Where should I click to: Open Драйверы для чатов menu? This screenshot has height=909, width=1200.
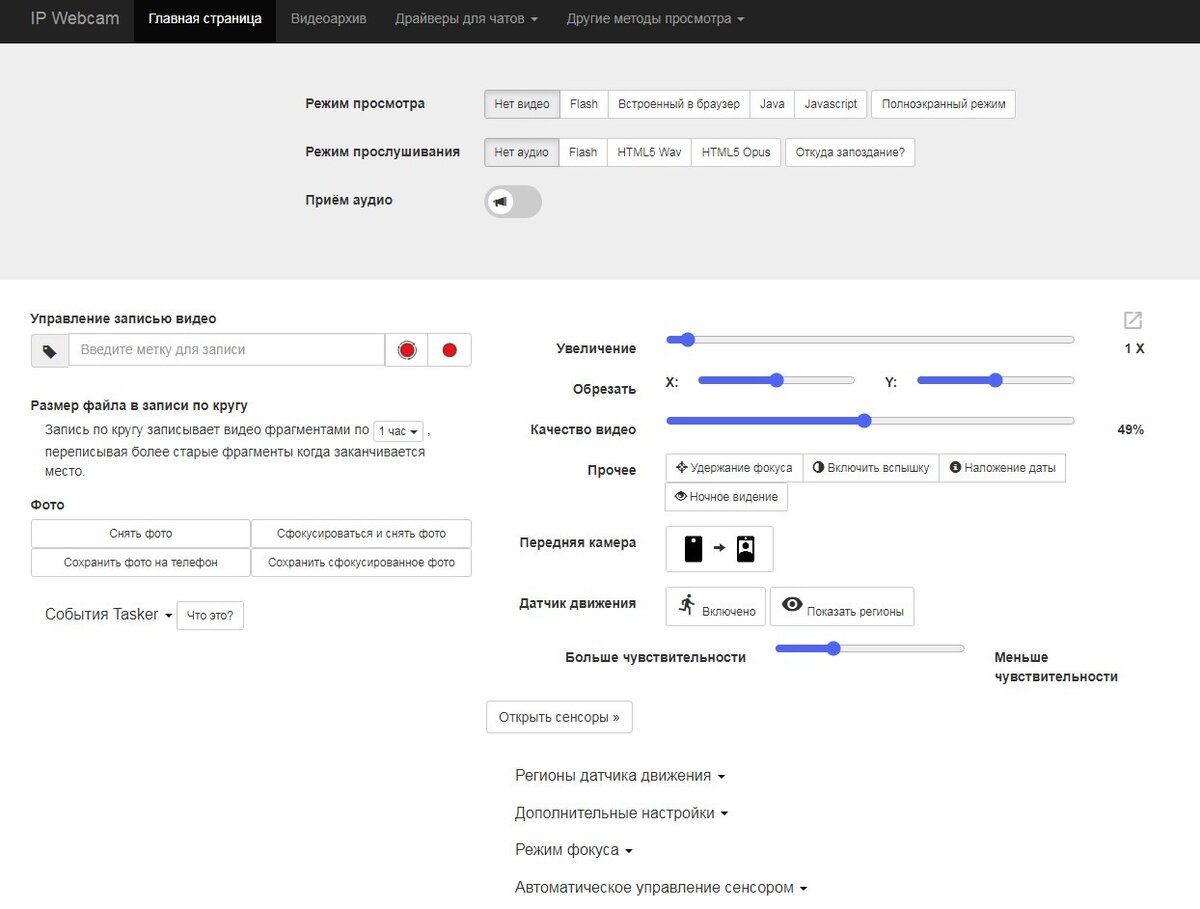pyautogui.click(x=466, y=19)
